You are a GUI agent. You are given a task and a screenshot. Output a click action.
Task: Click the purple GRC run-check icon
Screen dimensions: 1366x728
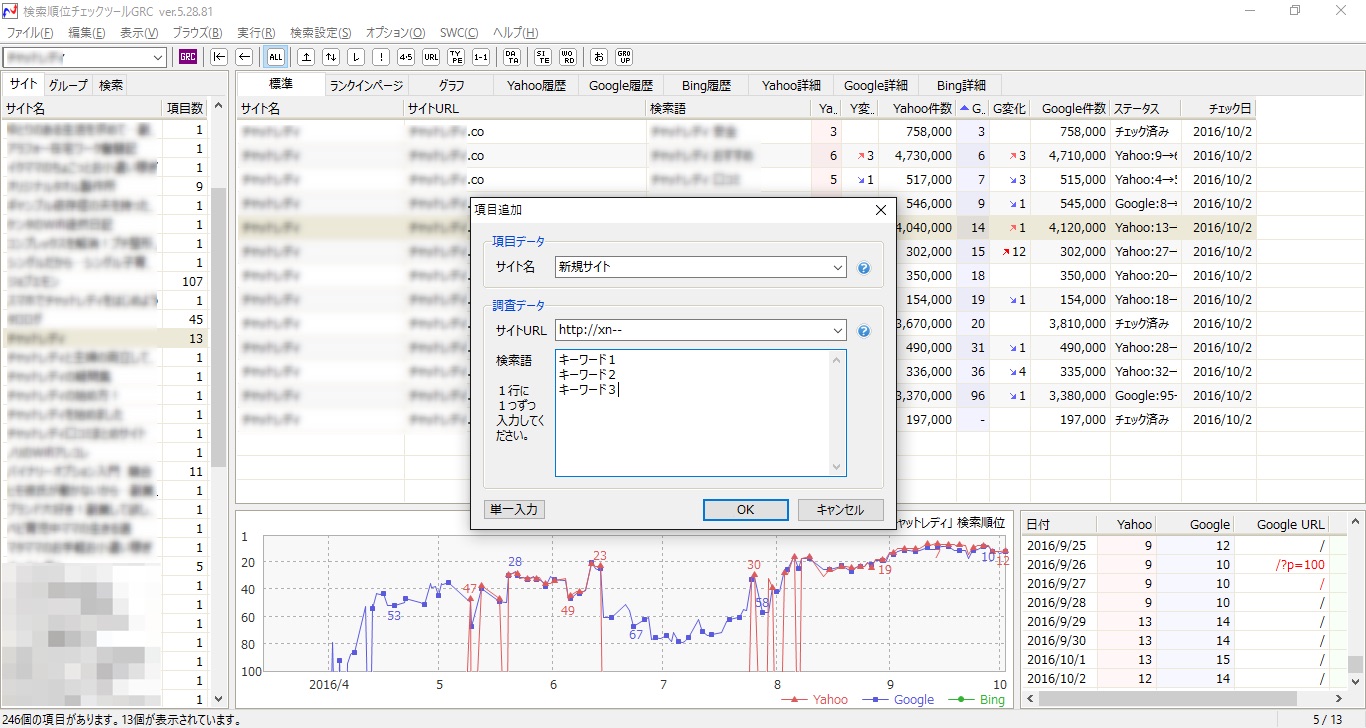tap(188, 57)
